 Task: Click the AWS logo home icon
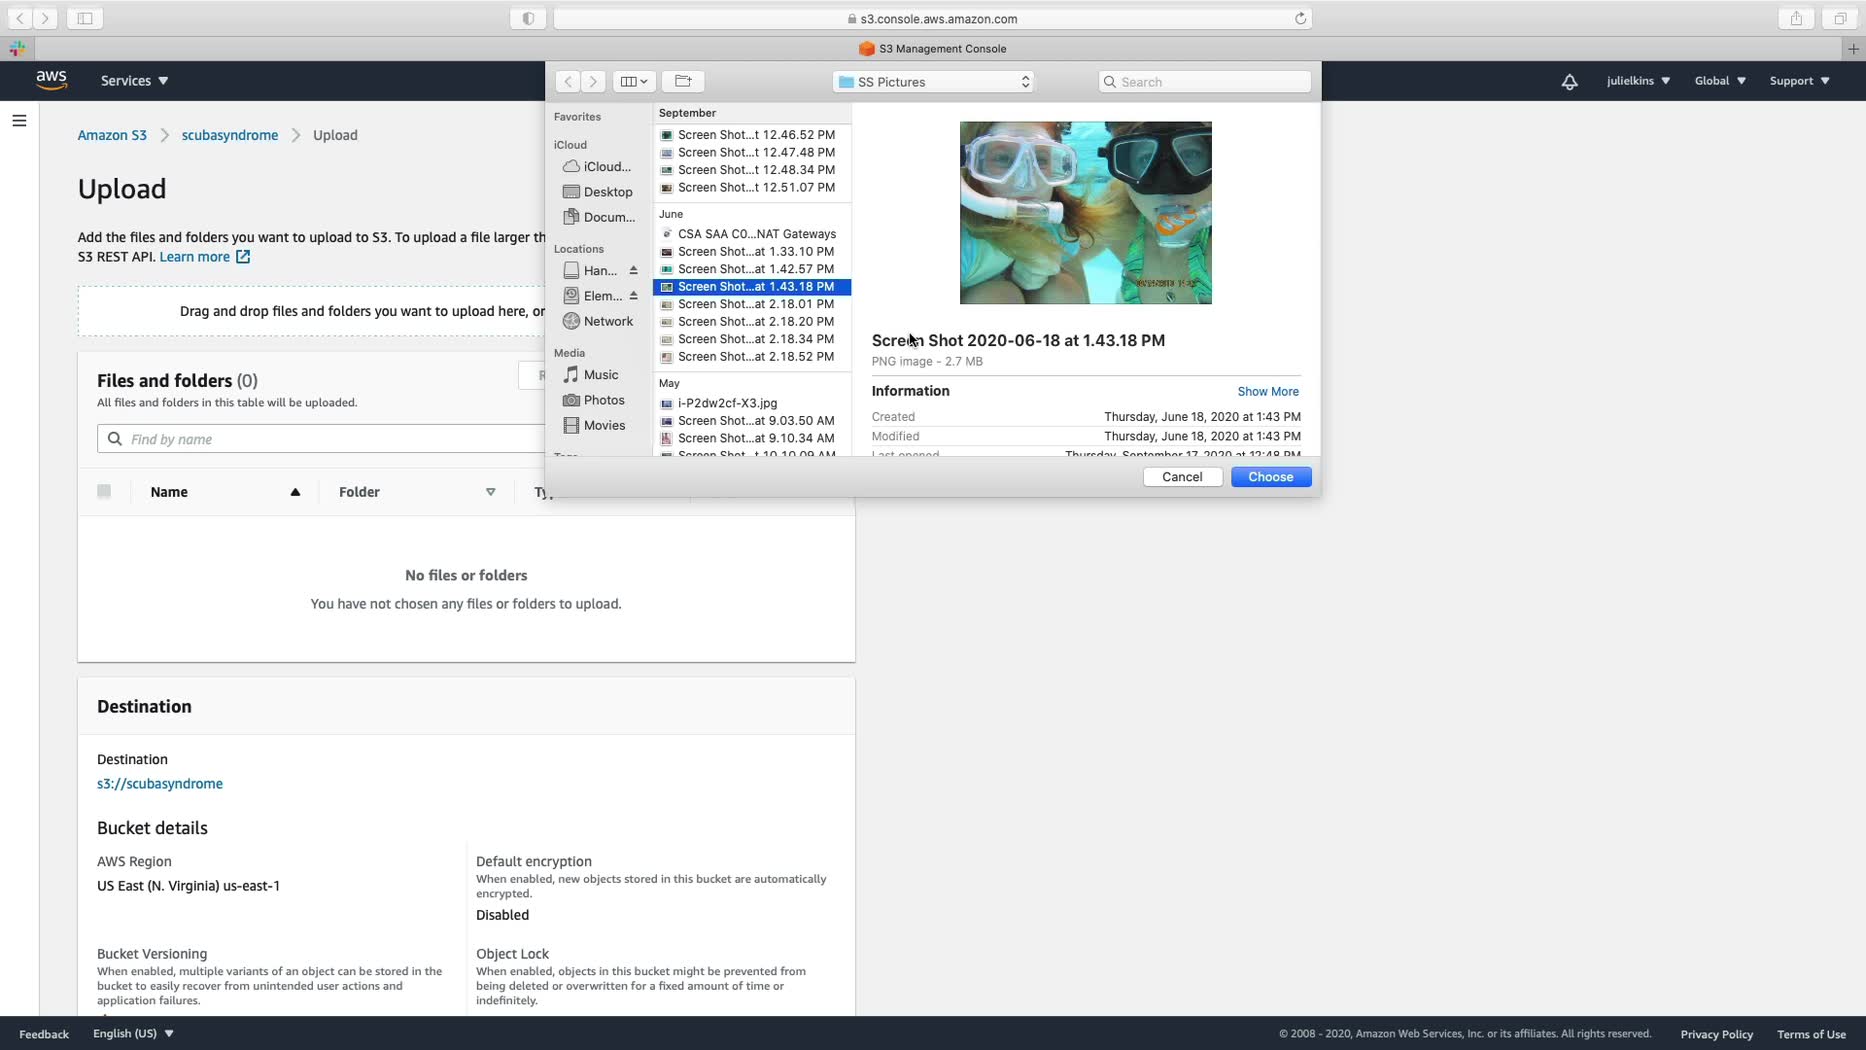[51, 80]
